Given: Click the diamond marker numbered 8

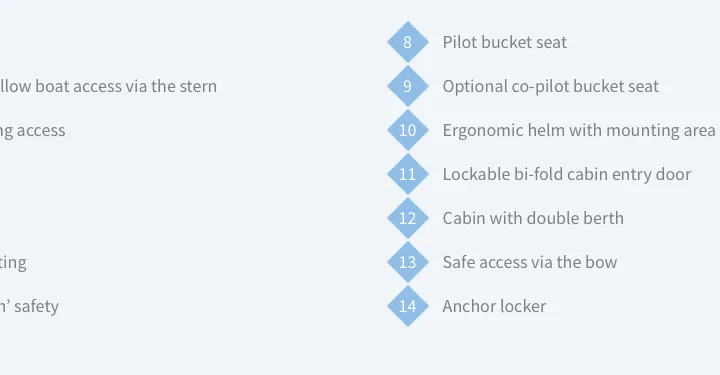Looking at the screenshot, I should click(x=408, y=42).
